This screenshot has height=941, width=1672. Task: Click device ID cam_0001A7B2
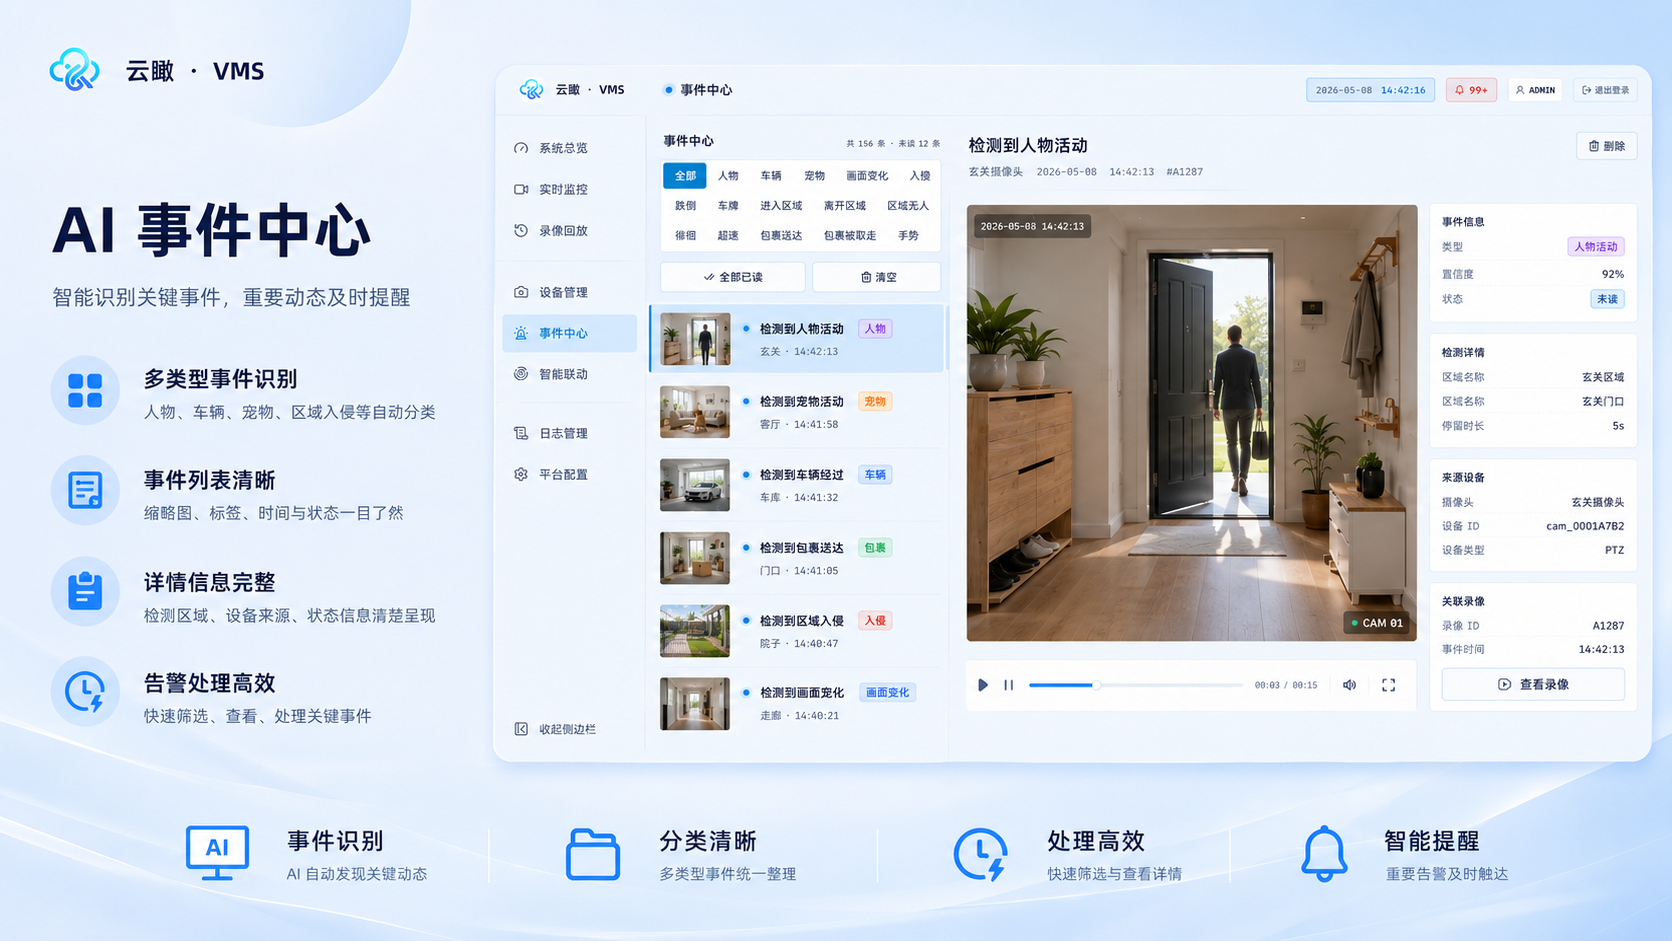coord(1585,526)
